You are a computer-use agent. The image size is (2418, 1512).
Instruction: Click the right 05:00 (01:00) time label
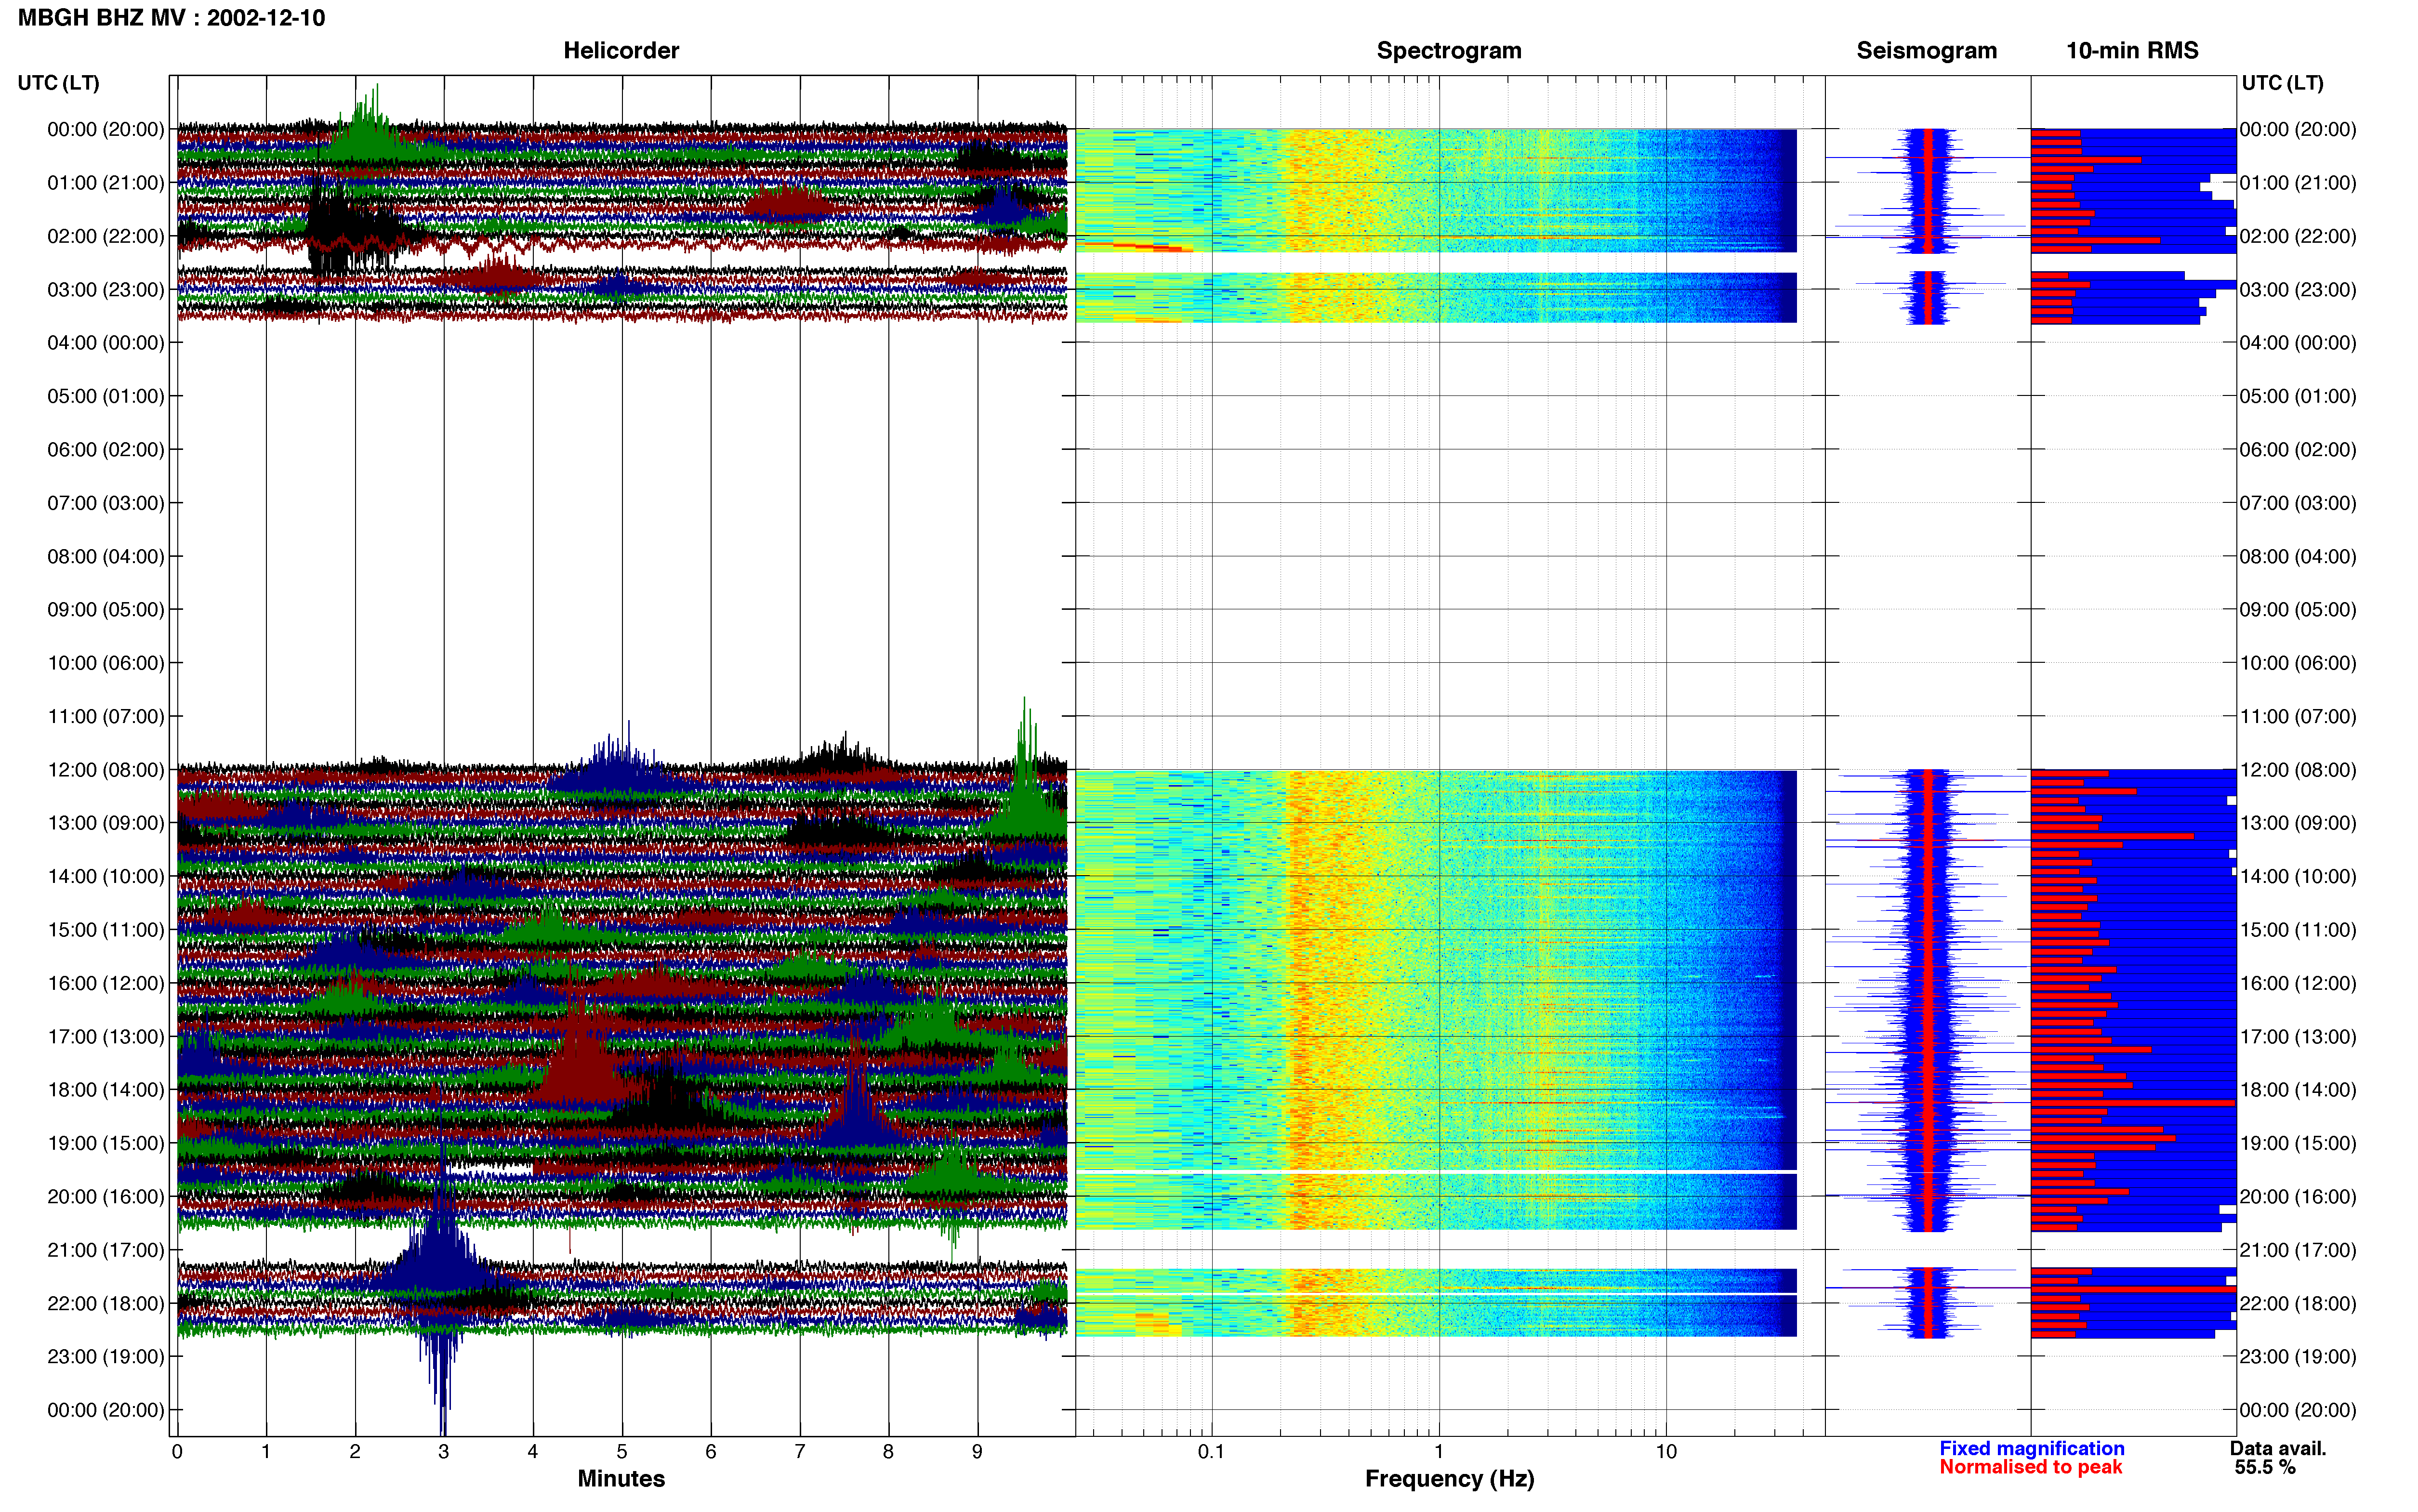coord(2298,396)
